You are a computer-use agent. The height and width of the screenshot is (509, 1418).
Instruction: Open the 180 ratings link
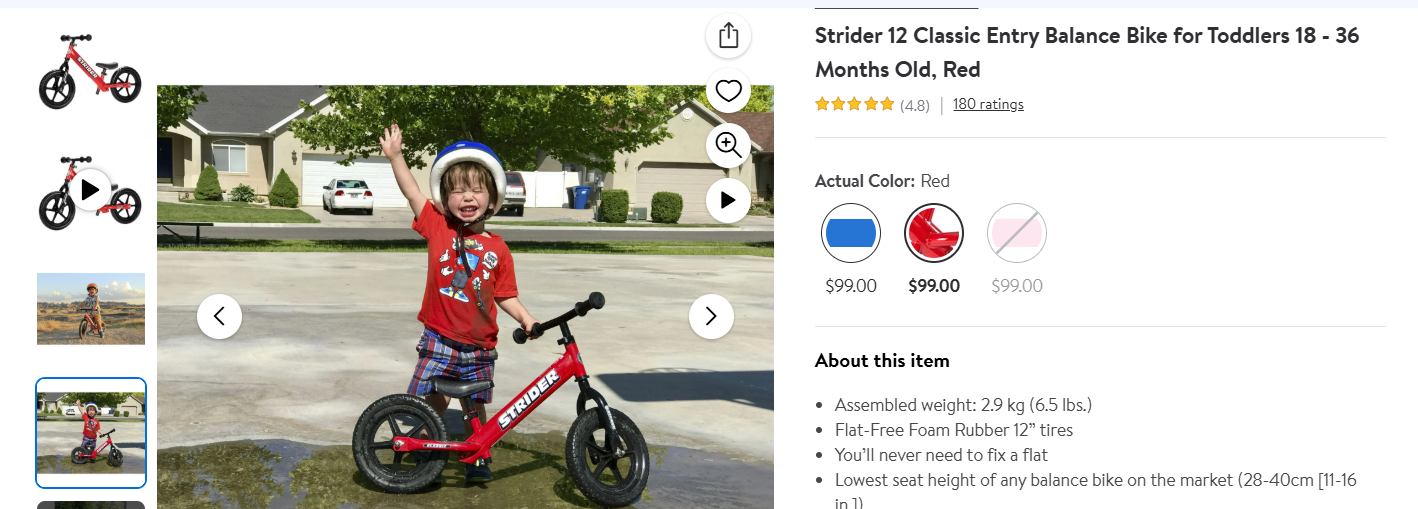(988, 104)
